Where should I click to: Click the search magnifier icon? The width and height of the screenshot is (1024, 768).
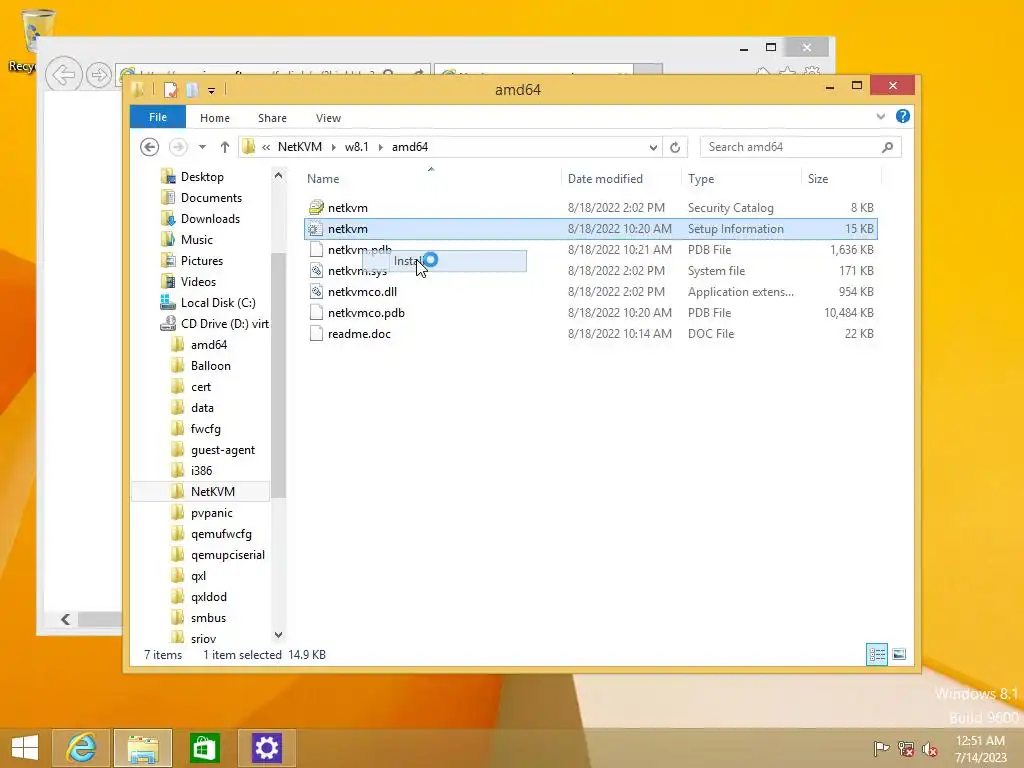888,147
